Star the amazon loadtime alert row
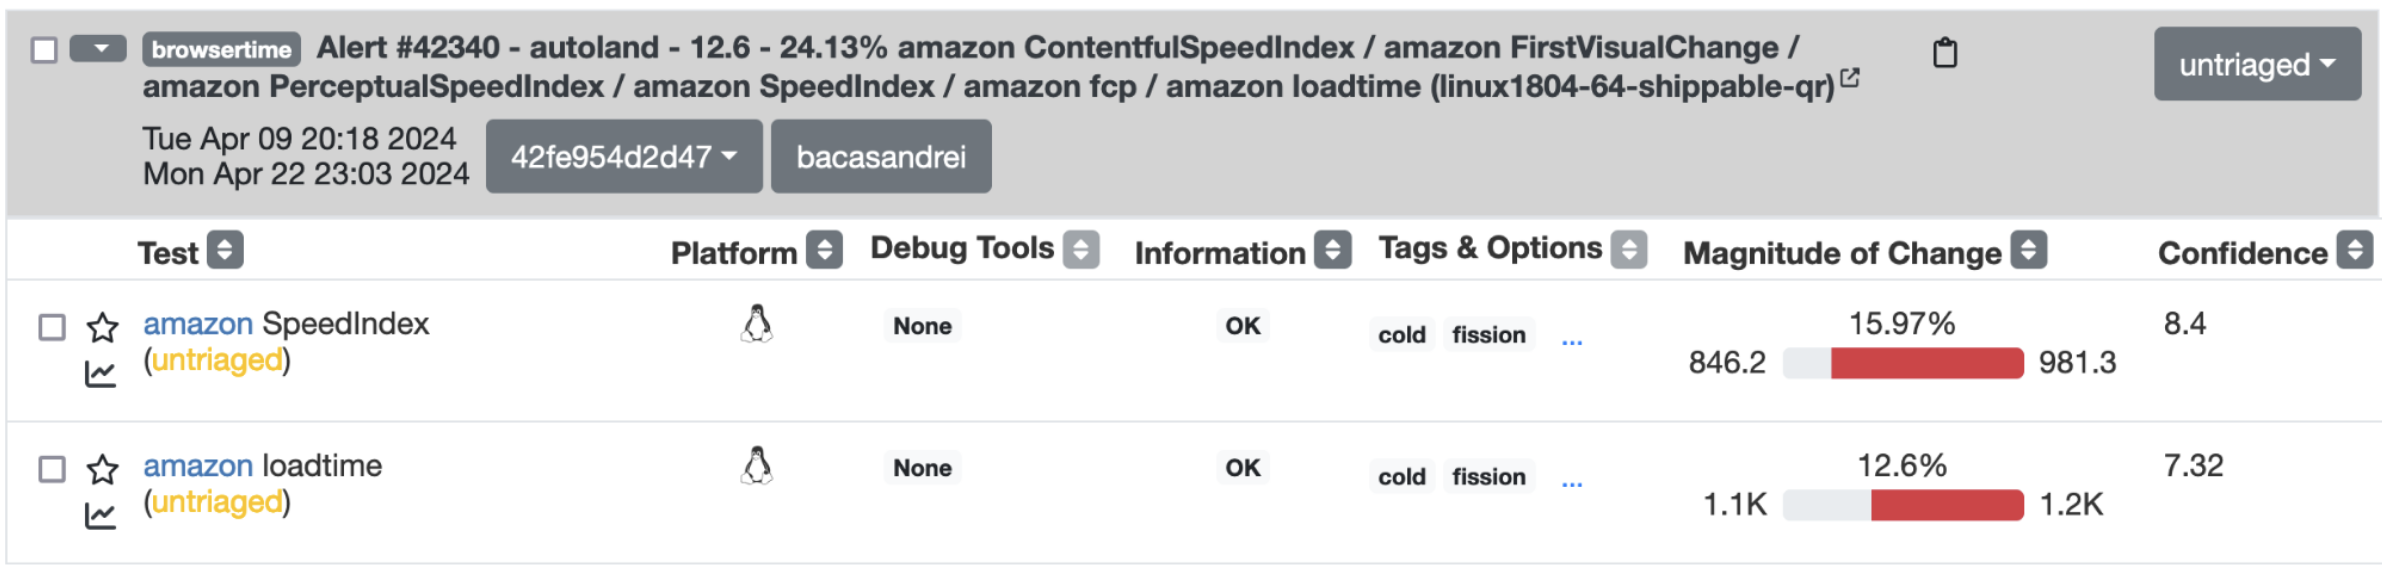2382x582 pixels. click(102, 469)
